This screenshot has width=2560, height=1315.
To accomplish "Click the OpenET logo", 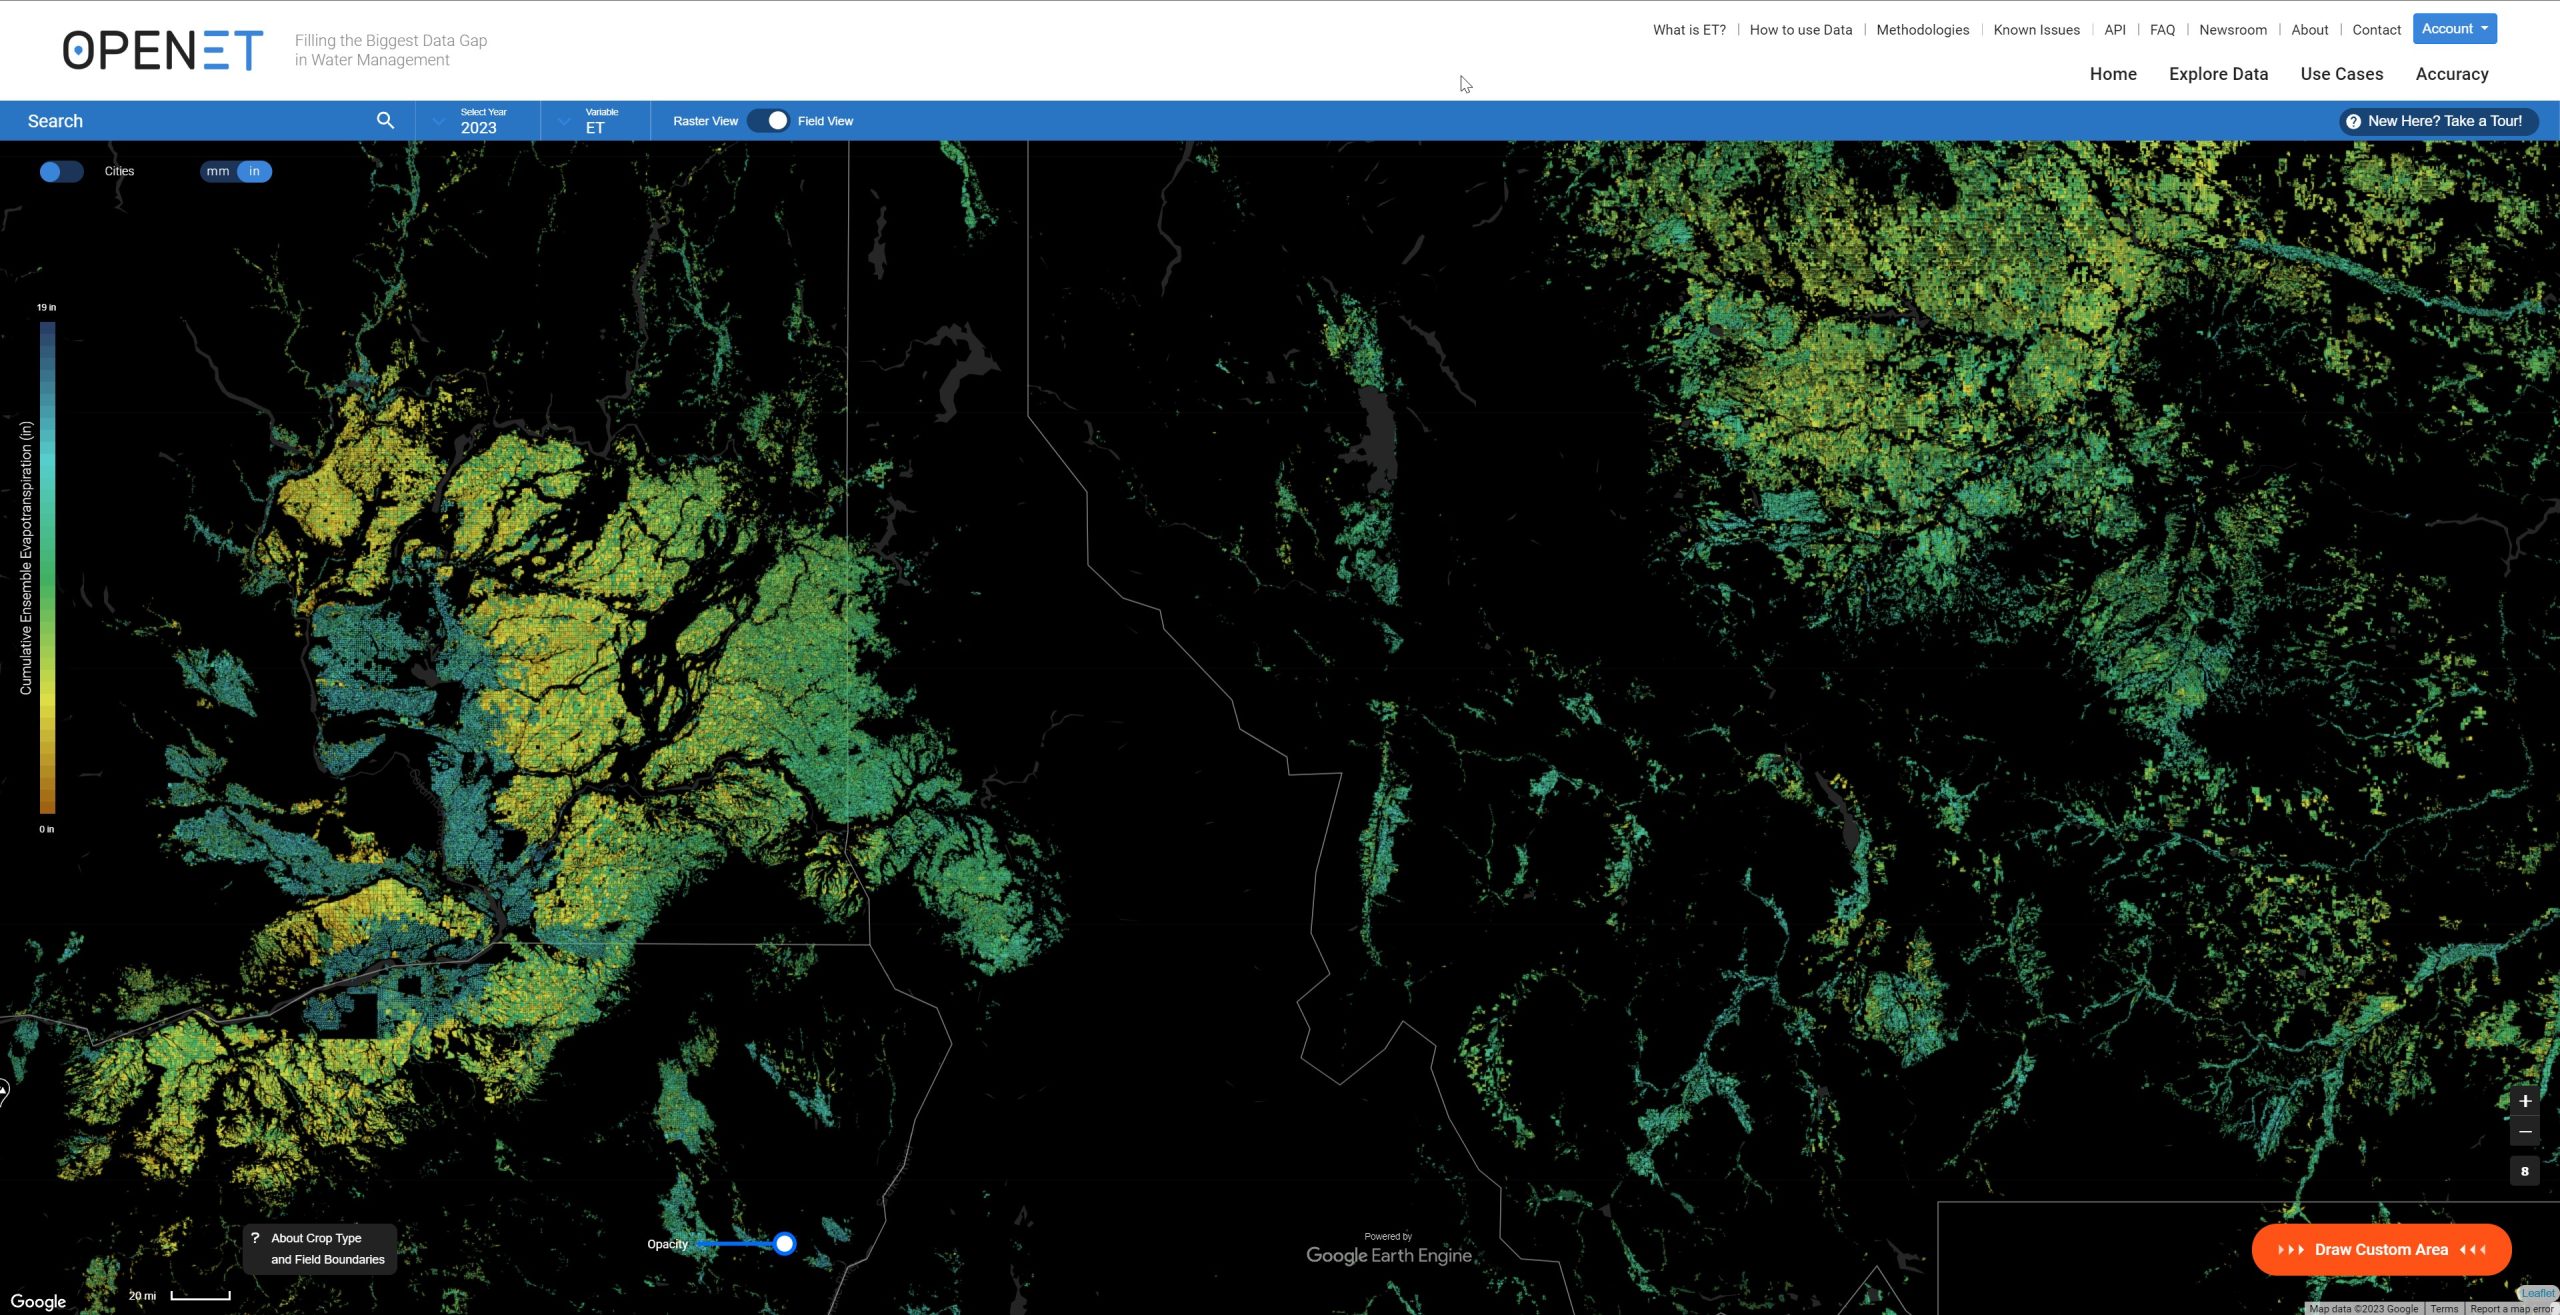I will tap(163, 50).
